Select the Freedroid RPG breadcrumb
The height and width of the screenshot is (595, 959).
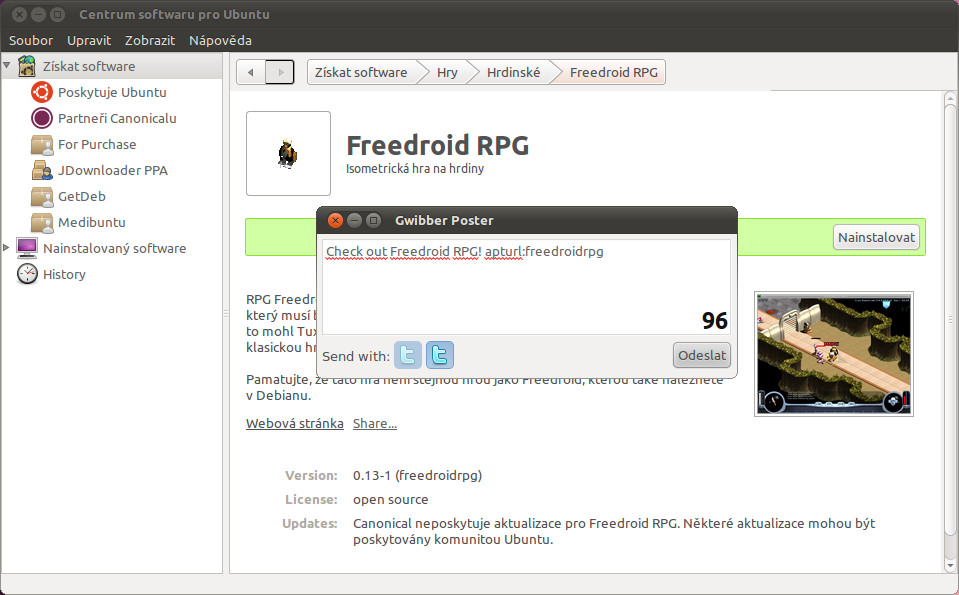click(x=613, y=72)
